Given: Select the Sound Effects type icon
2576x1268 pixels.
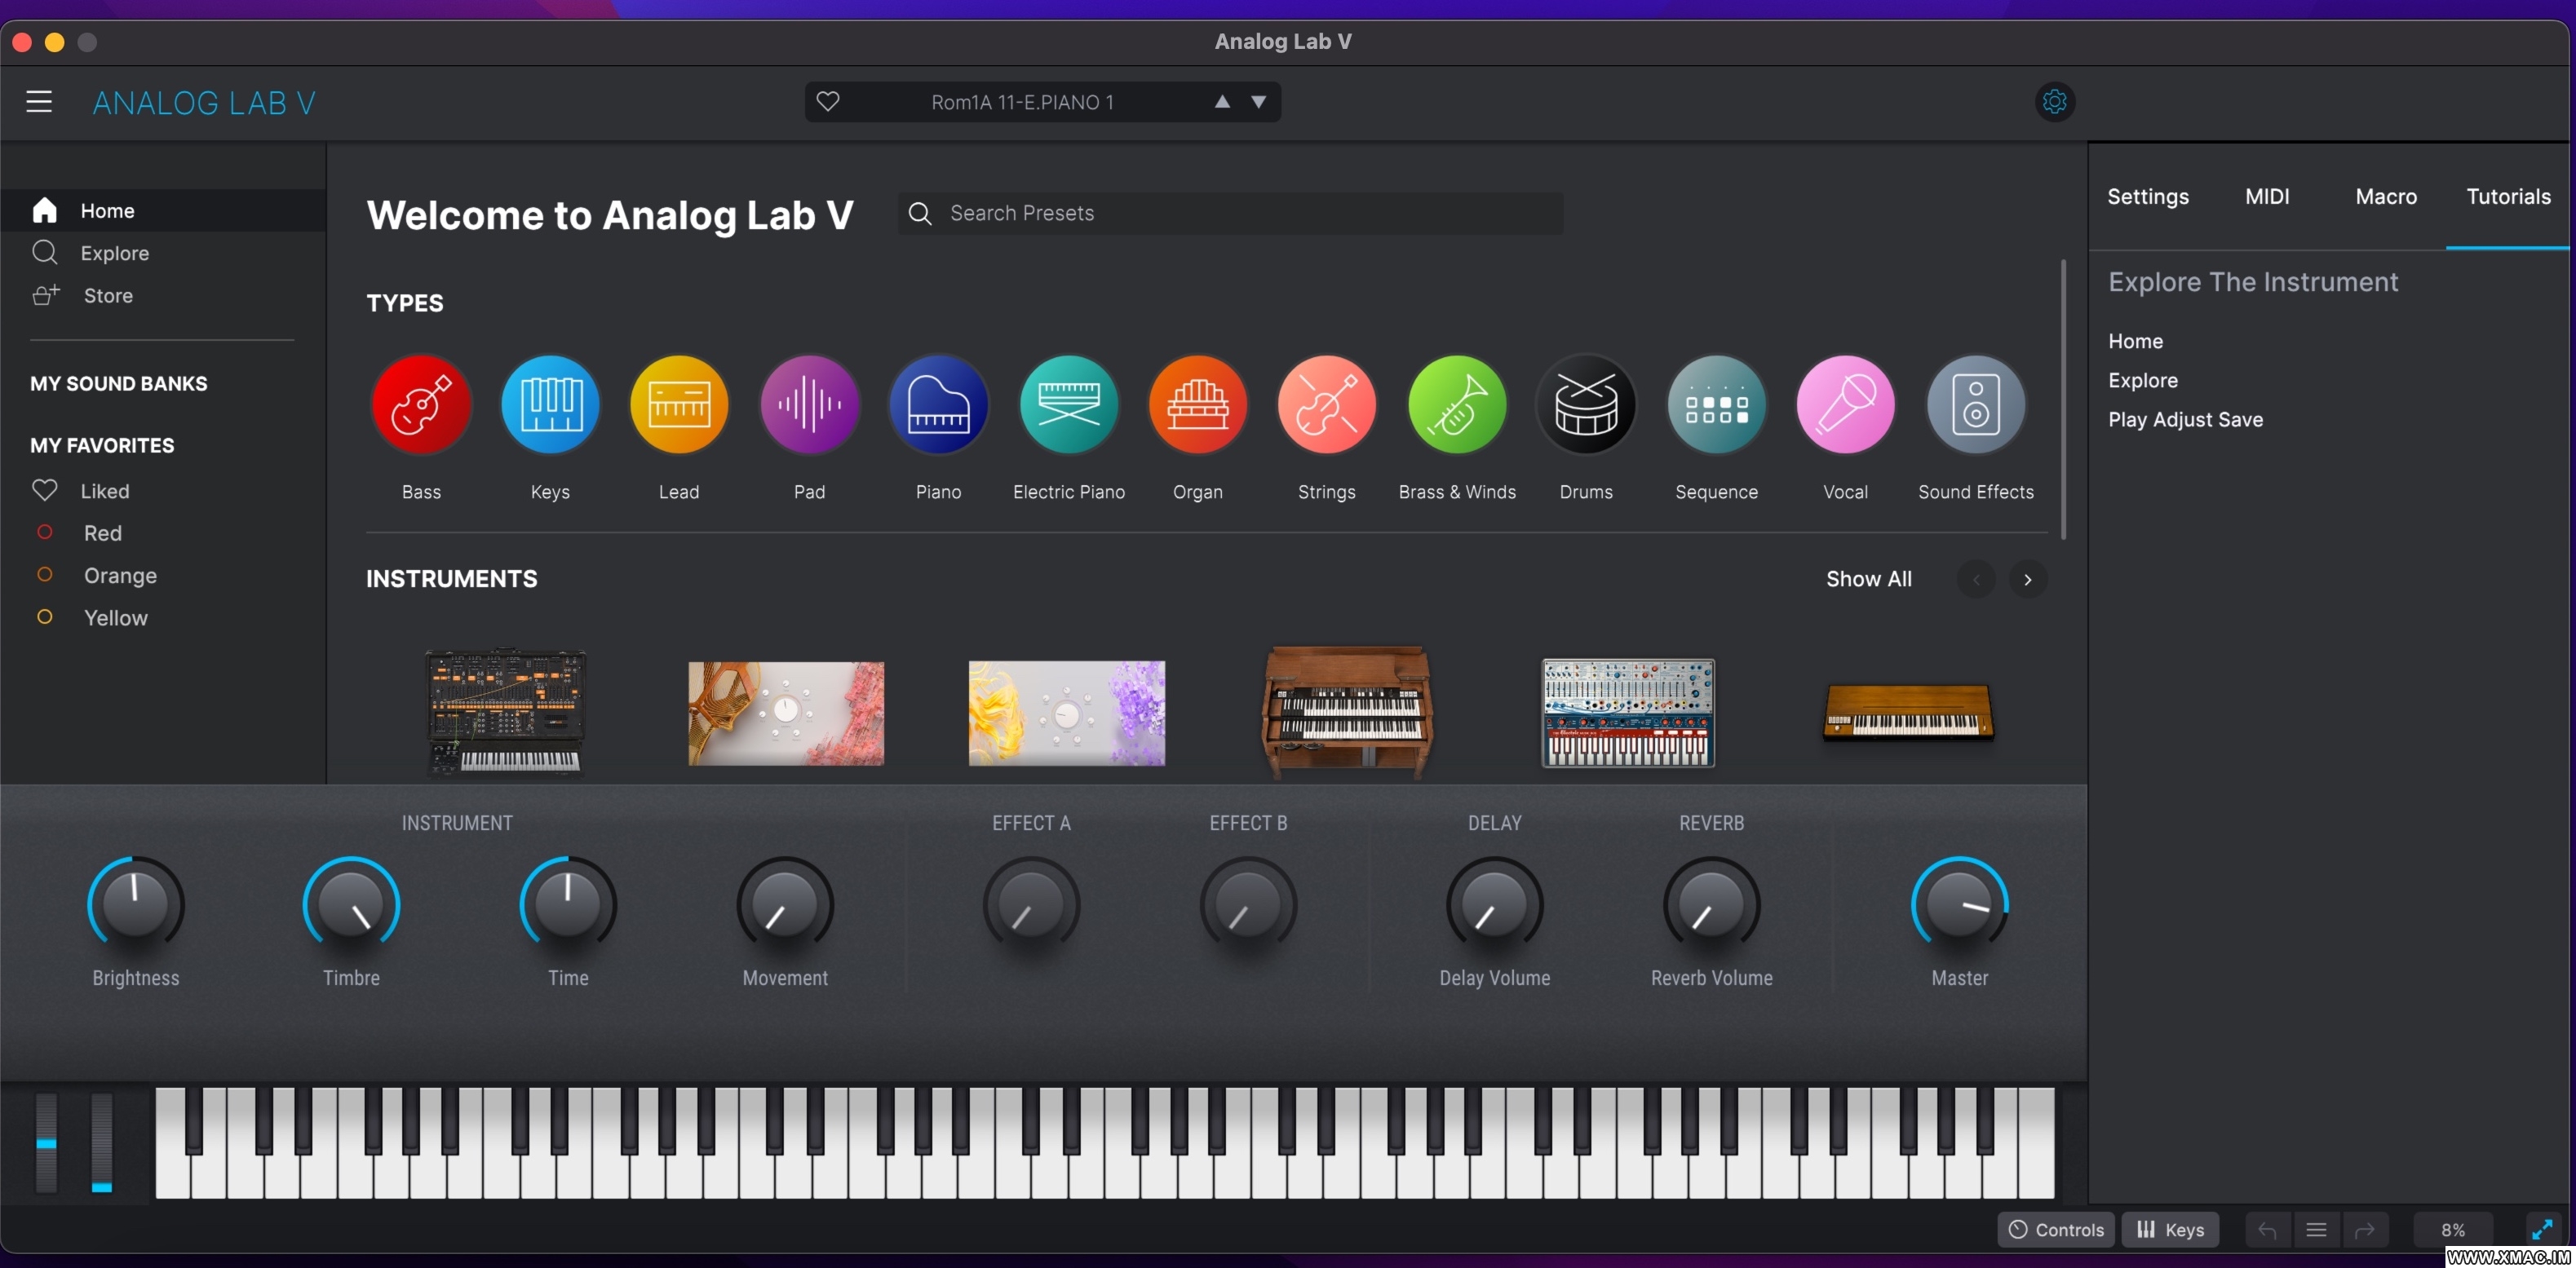Looking at the screenshot, I should [1975, 404].
